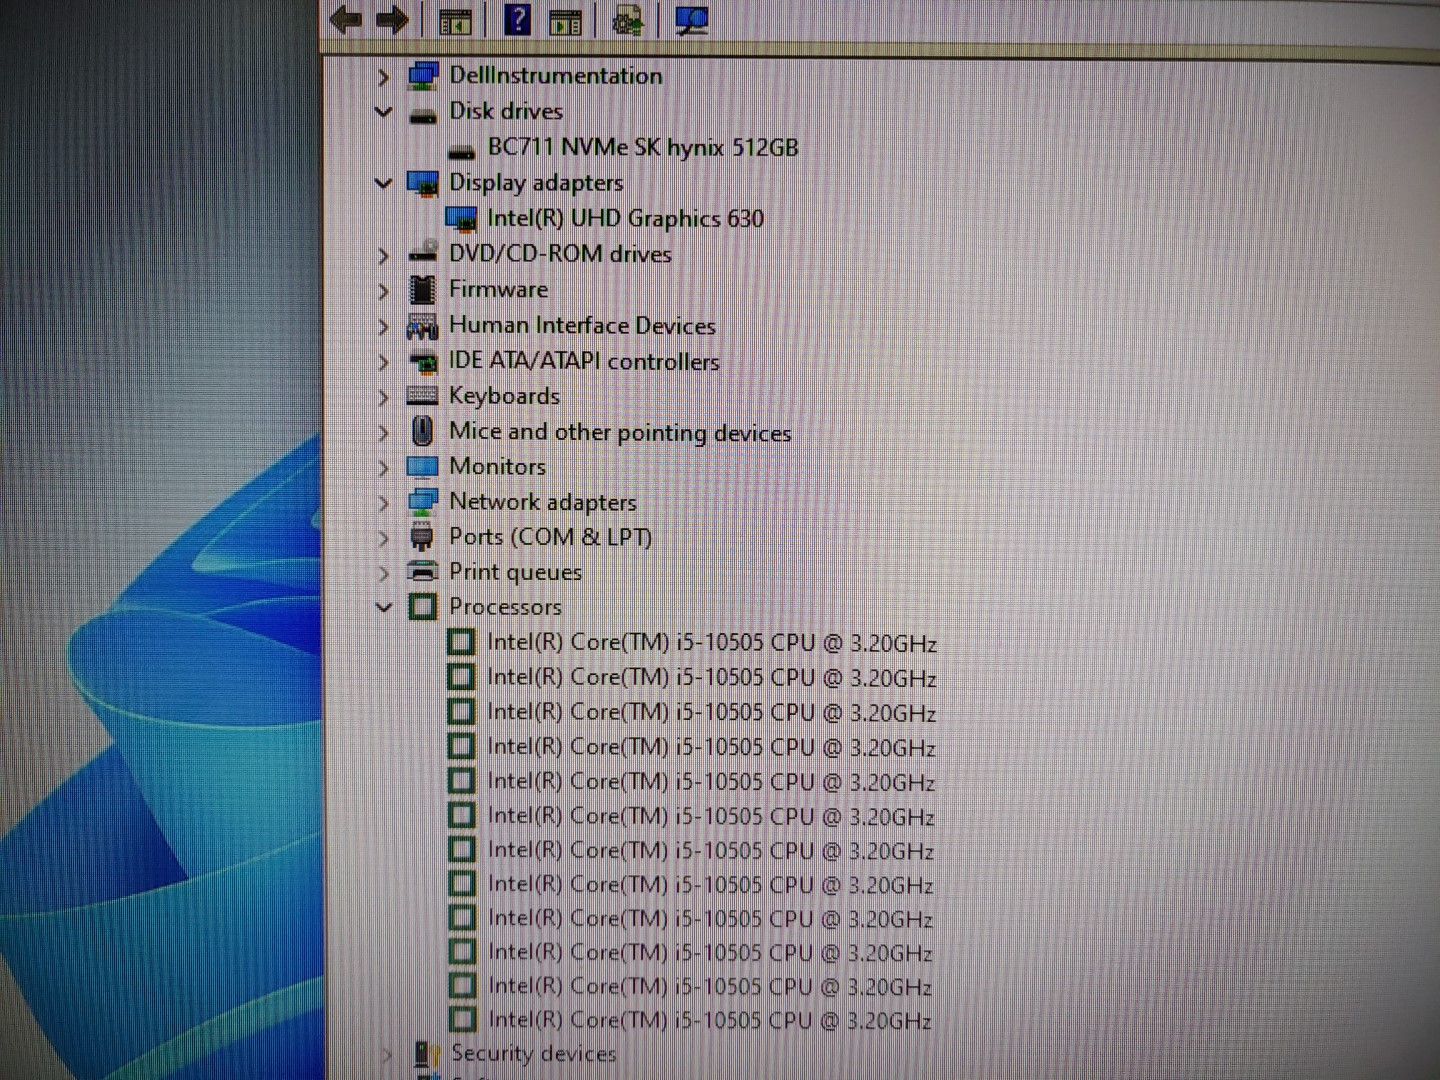Expand the Human Interface Devices node
1440x1080 pixels.
(383, 327)
